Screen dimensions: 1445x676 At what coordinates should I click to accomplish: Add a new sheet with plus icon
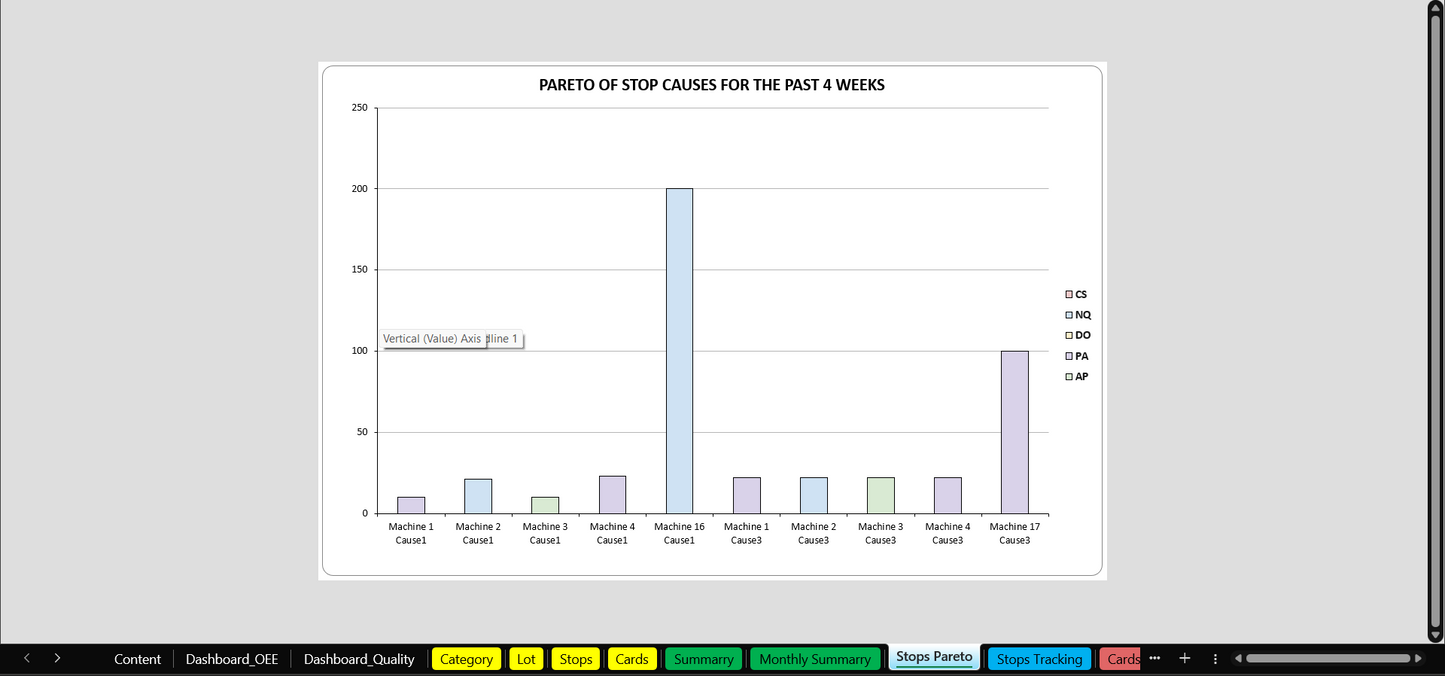[1185, 658]
